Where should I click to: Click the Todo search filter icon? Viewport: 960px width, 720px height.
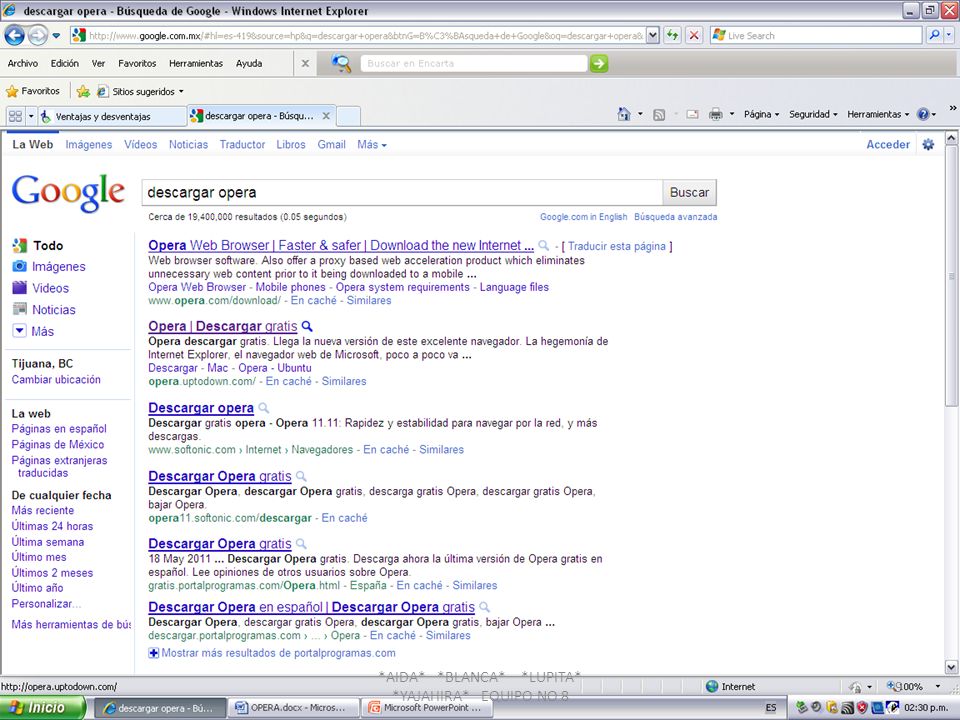click(x=20, y=246)
